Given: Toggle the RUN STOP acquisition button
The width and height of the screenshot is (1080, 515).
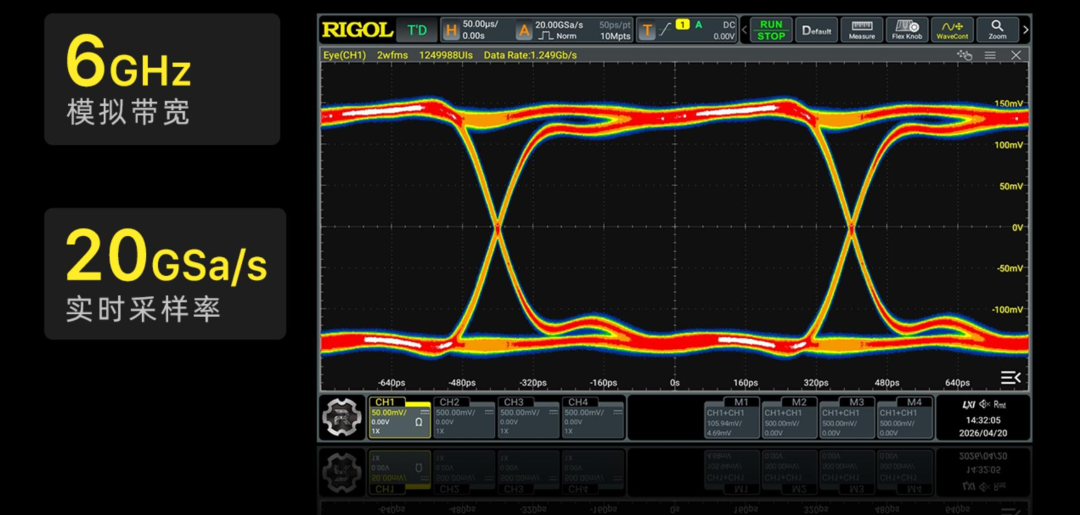Looking at the screenshot, I should coord(771,30).
